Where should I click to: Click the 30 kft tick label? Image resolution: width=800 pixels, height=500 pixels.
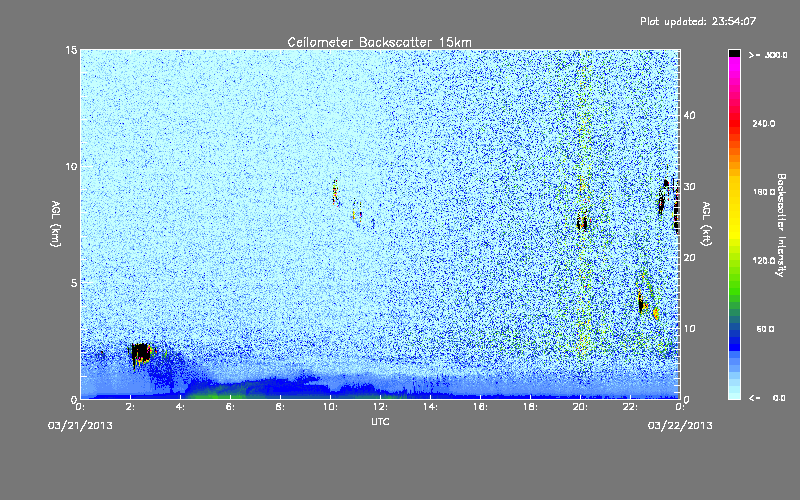pyautogui.click(x=689, y=187)
